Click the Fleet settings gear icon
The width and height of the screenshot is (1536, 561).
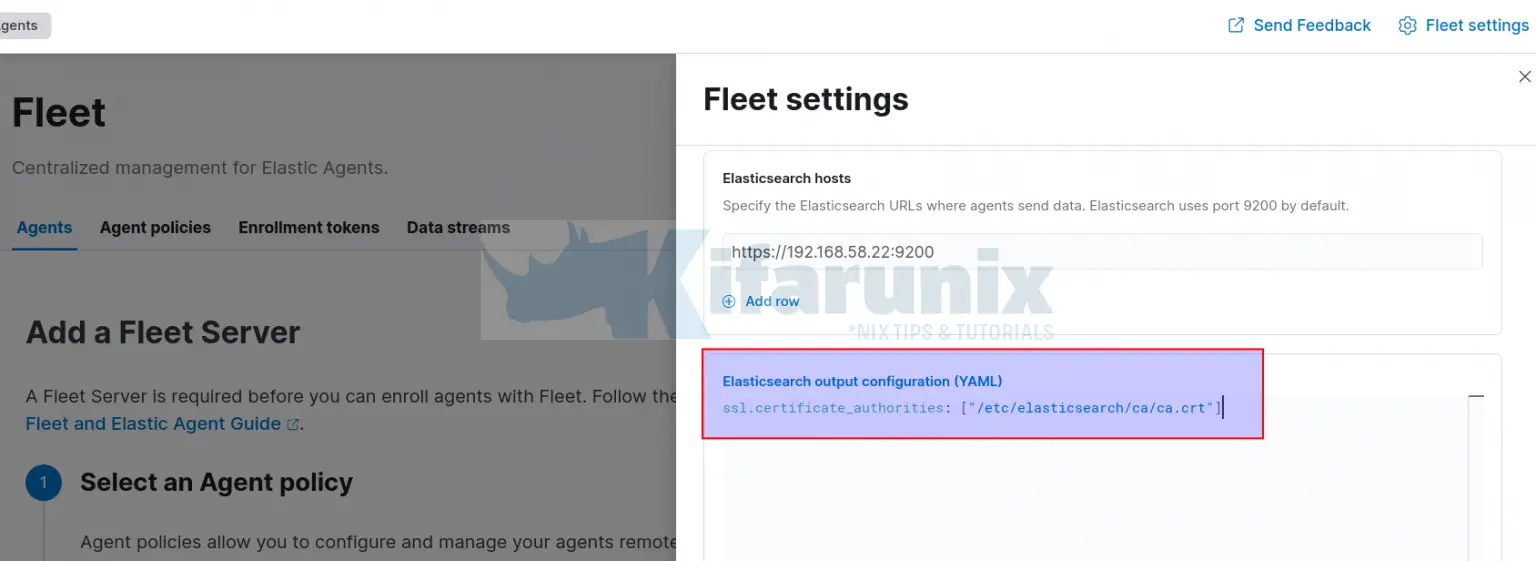point(1407,25)
